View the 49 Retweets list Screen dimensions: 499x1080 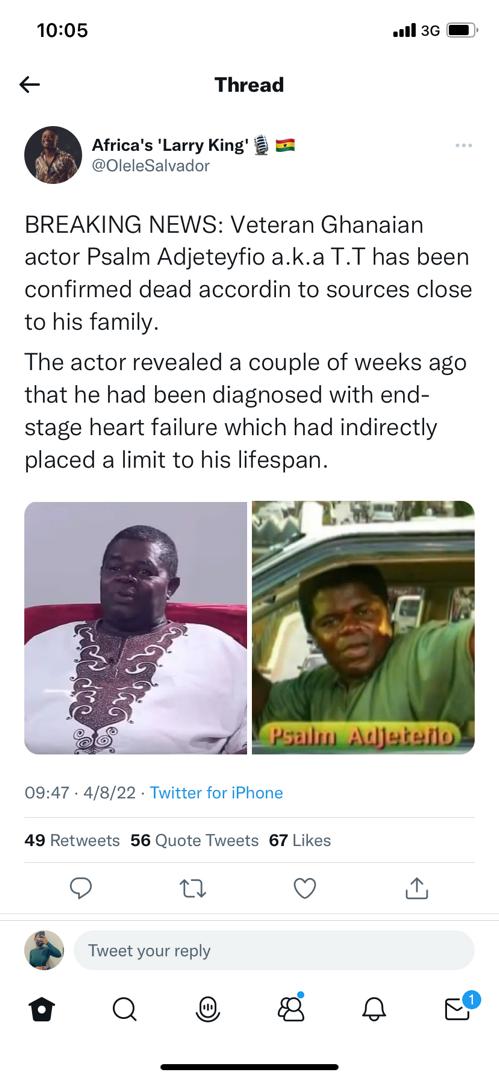(72, 840)
